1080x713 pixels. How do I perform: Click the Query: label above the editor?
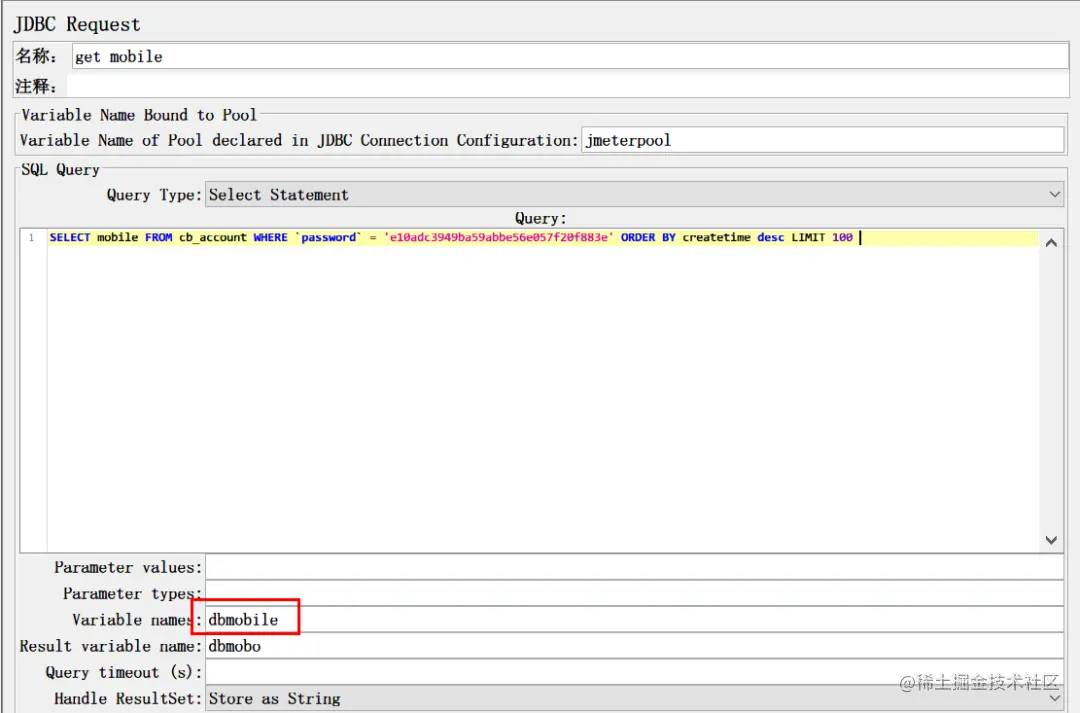pyautogui.click(x=541, y=218)
